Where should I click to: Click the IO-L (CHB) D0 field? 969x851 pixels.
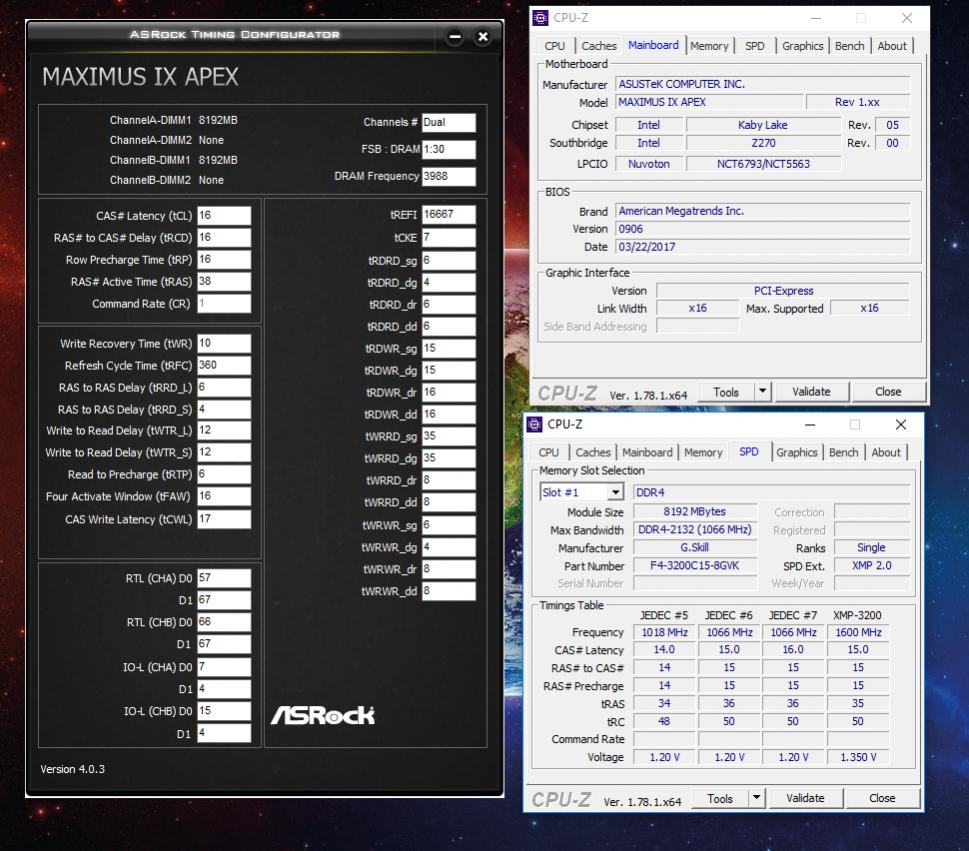[x=224, y=711]
